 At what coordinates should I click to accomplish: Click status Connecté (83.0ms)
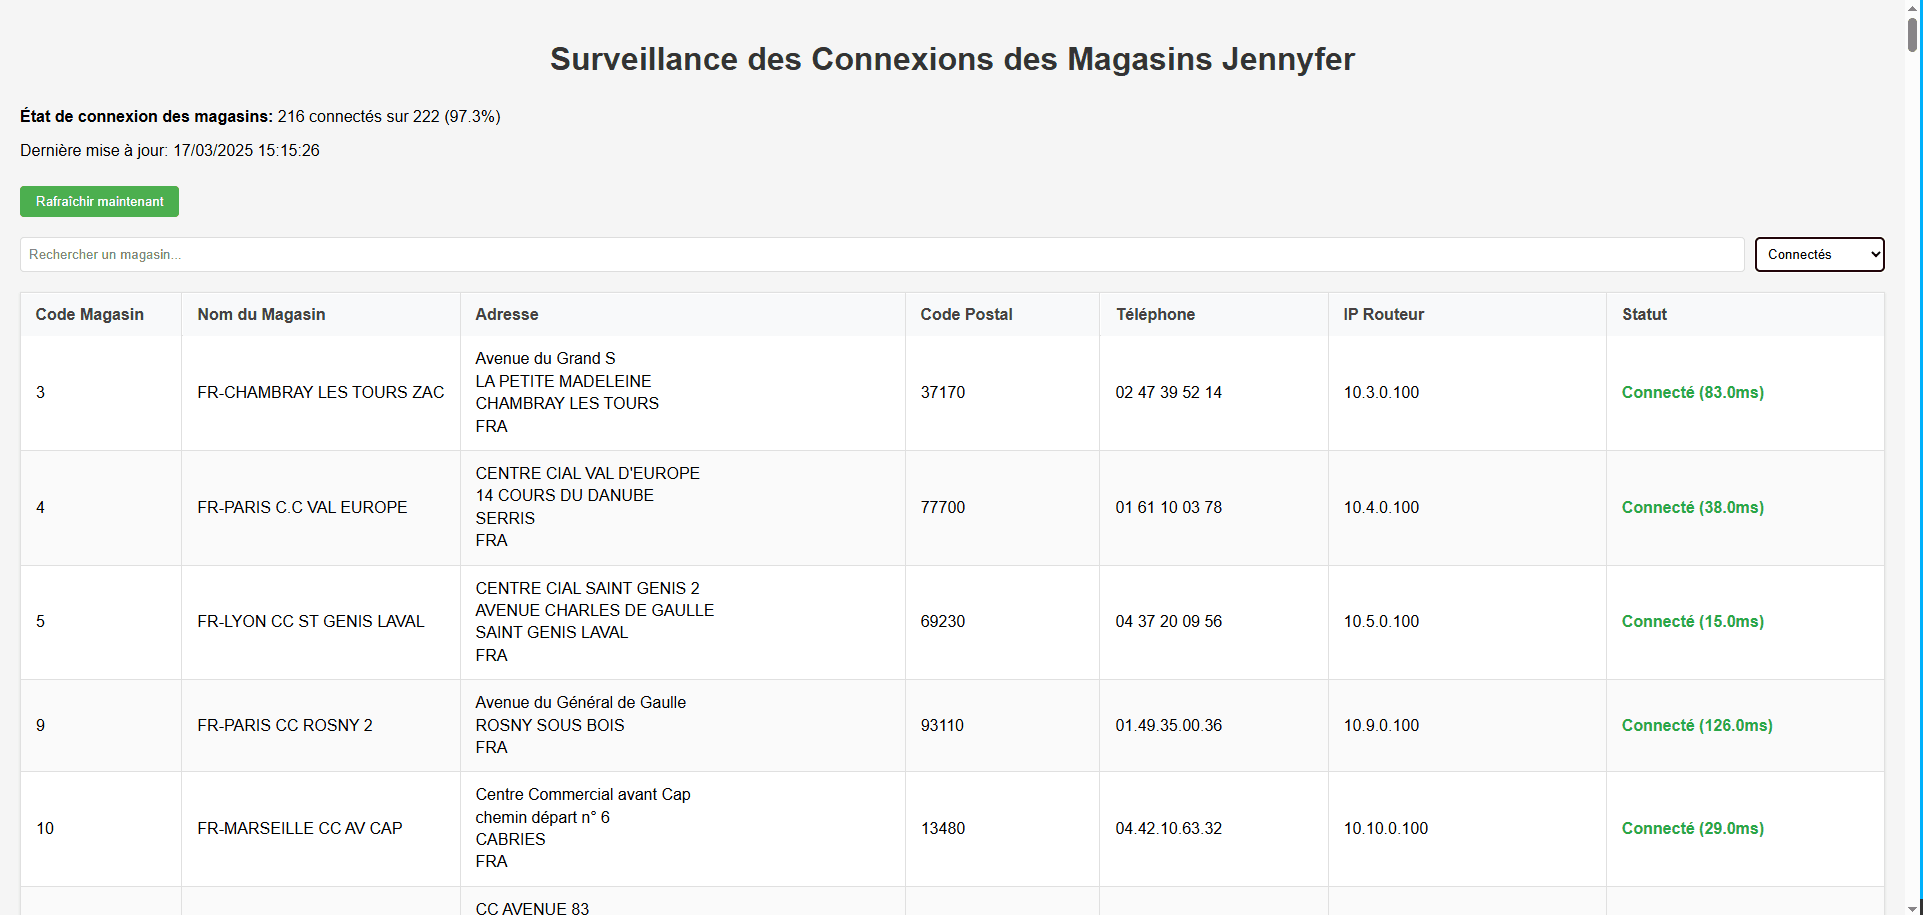[1693, 392]
